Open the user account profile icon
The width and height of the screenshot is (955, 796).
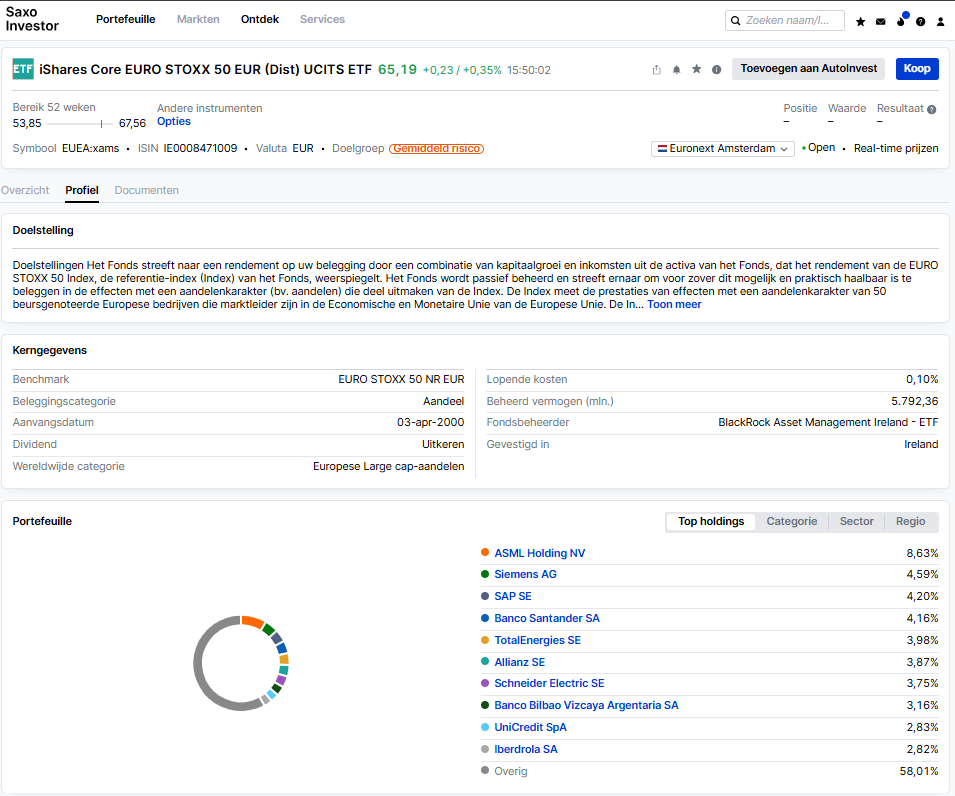pyautogui.click(x=940, y=21)
